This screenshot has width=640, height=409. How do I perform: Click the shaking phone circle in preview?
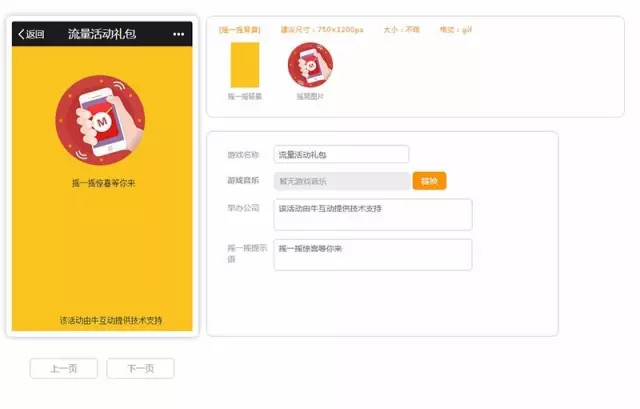coord(100,121)
